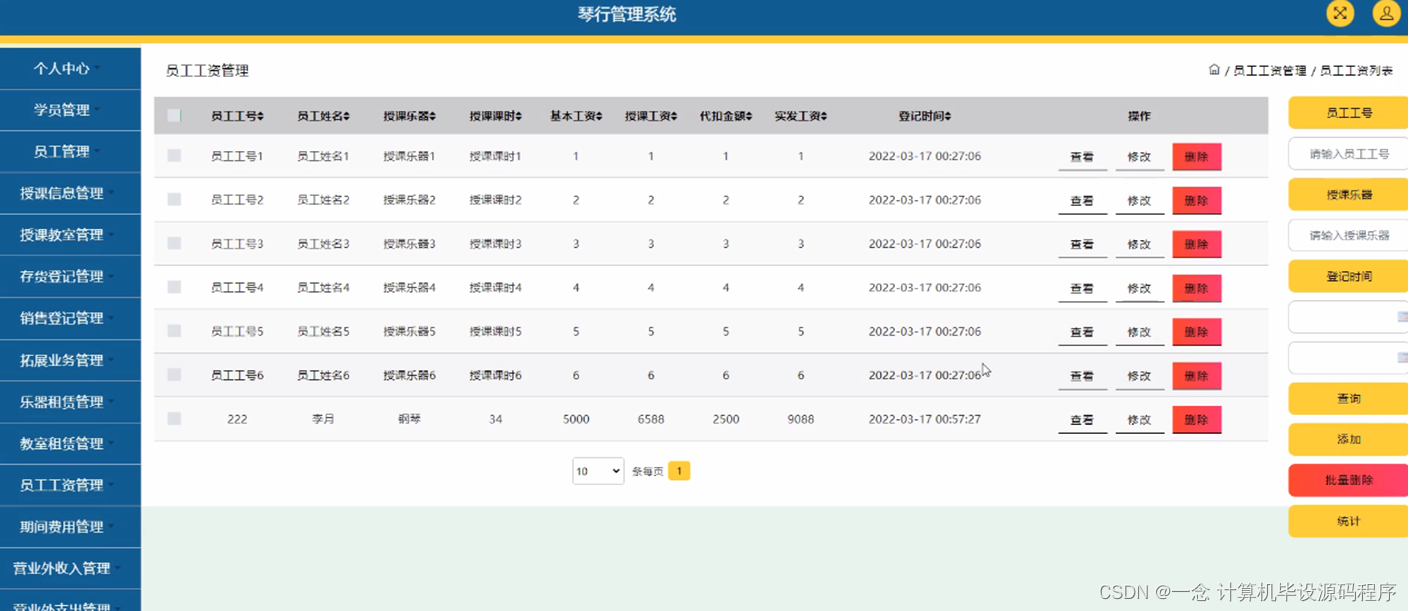
Task: Click the 批量删除 batch delete button
Action: click(x=1345, y=479)
